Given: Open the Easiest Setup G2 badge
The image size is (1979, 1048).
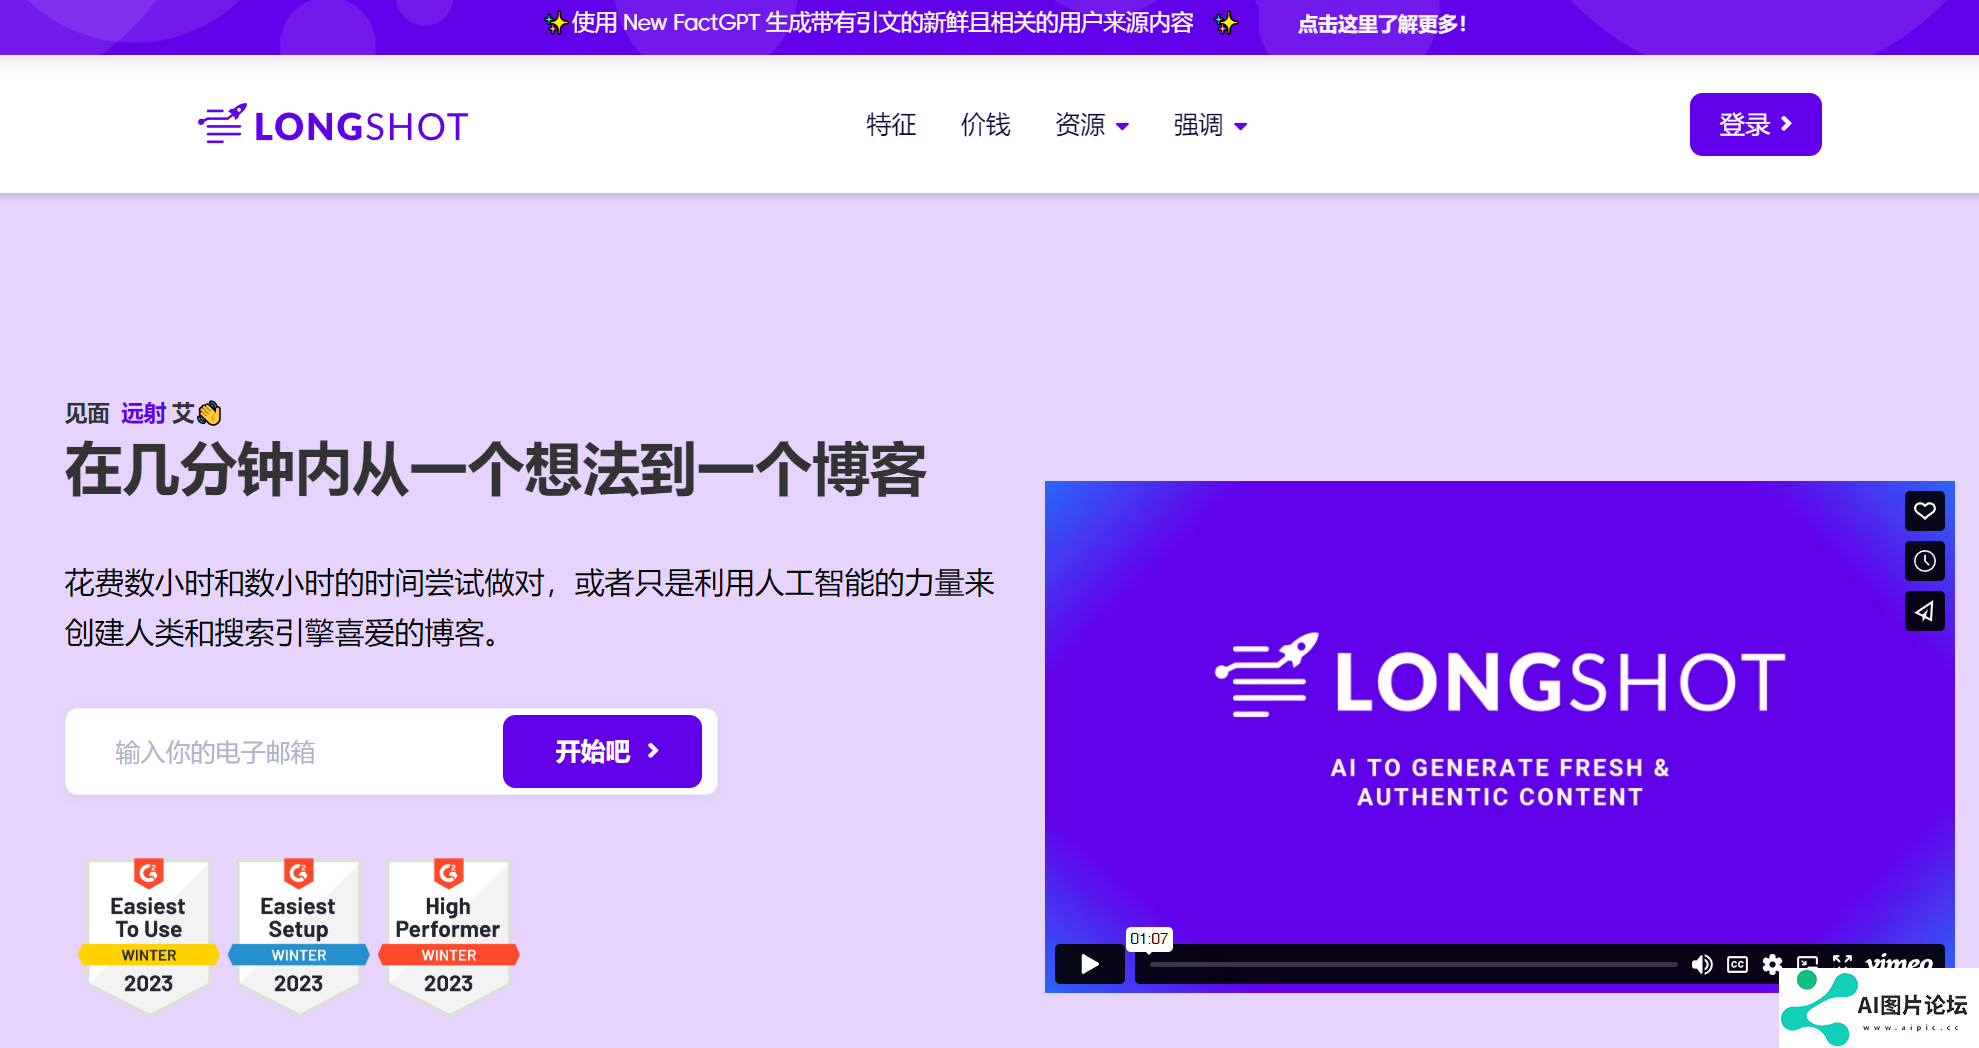Looking at the screenshot, I should click(x=299, y=937).
